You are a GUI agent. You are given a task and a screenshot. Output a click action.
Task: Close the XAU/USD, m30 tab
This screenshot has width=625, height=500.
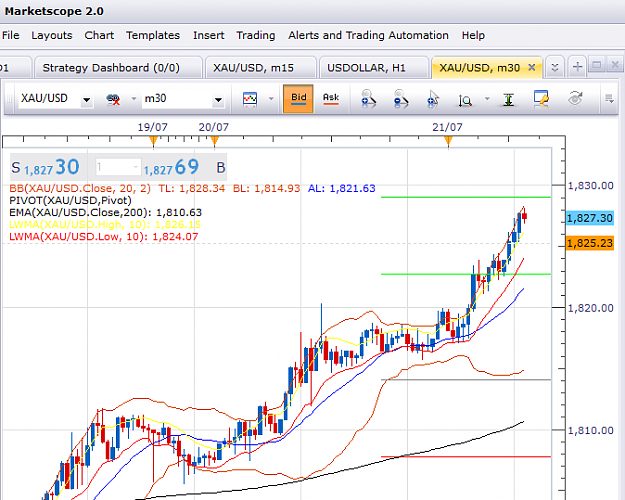point(531,67)
